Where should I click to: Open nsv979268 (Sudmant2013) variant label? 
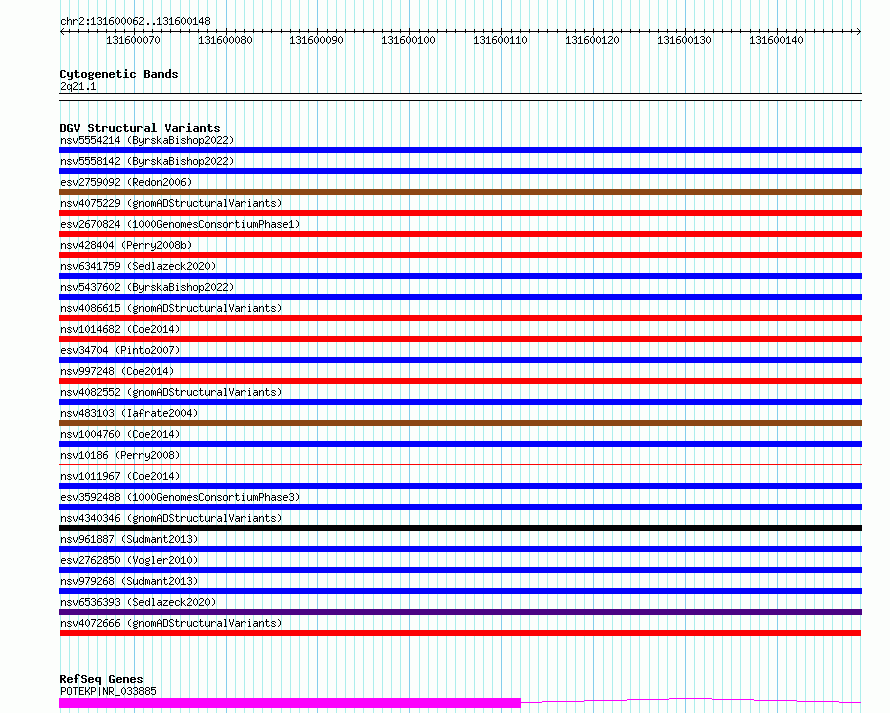click(x=129, y=581)
